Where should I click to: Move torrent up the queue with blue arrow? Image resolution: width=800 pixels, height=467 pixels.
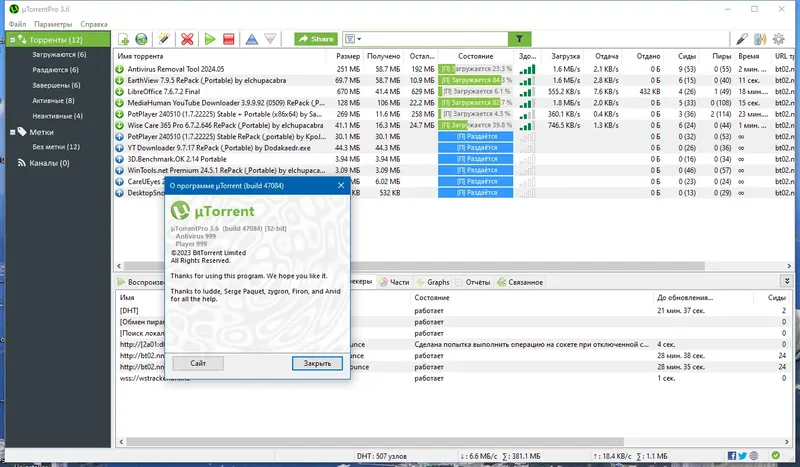click(x=252, y=39)
